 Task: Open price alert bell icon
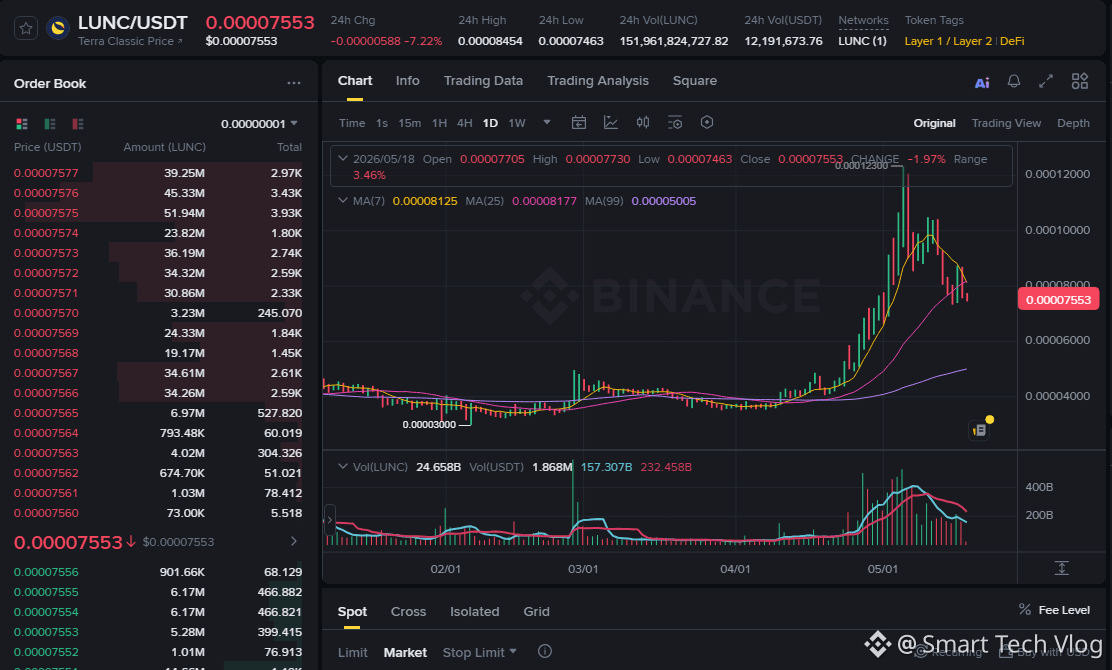(x=1014, y=82)
